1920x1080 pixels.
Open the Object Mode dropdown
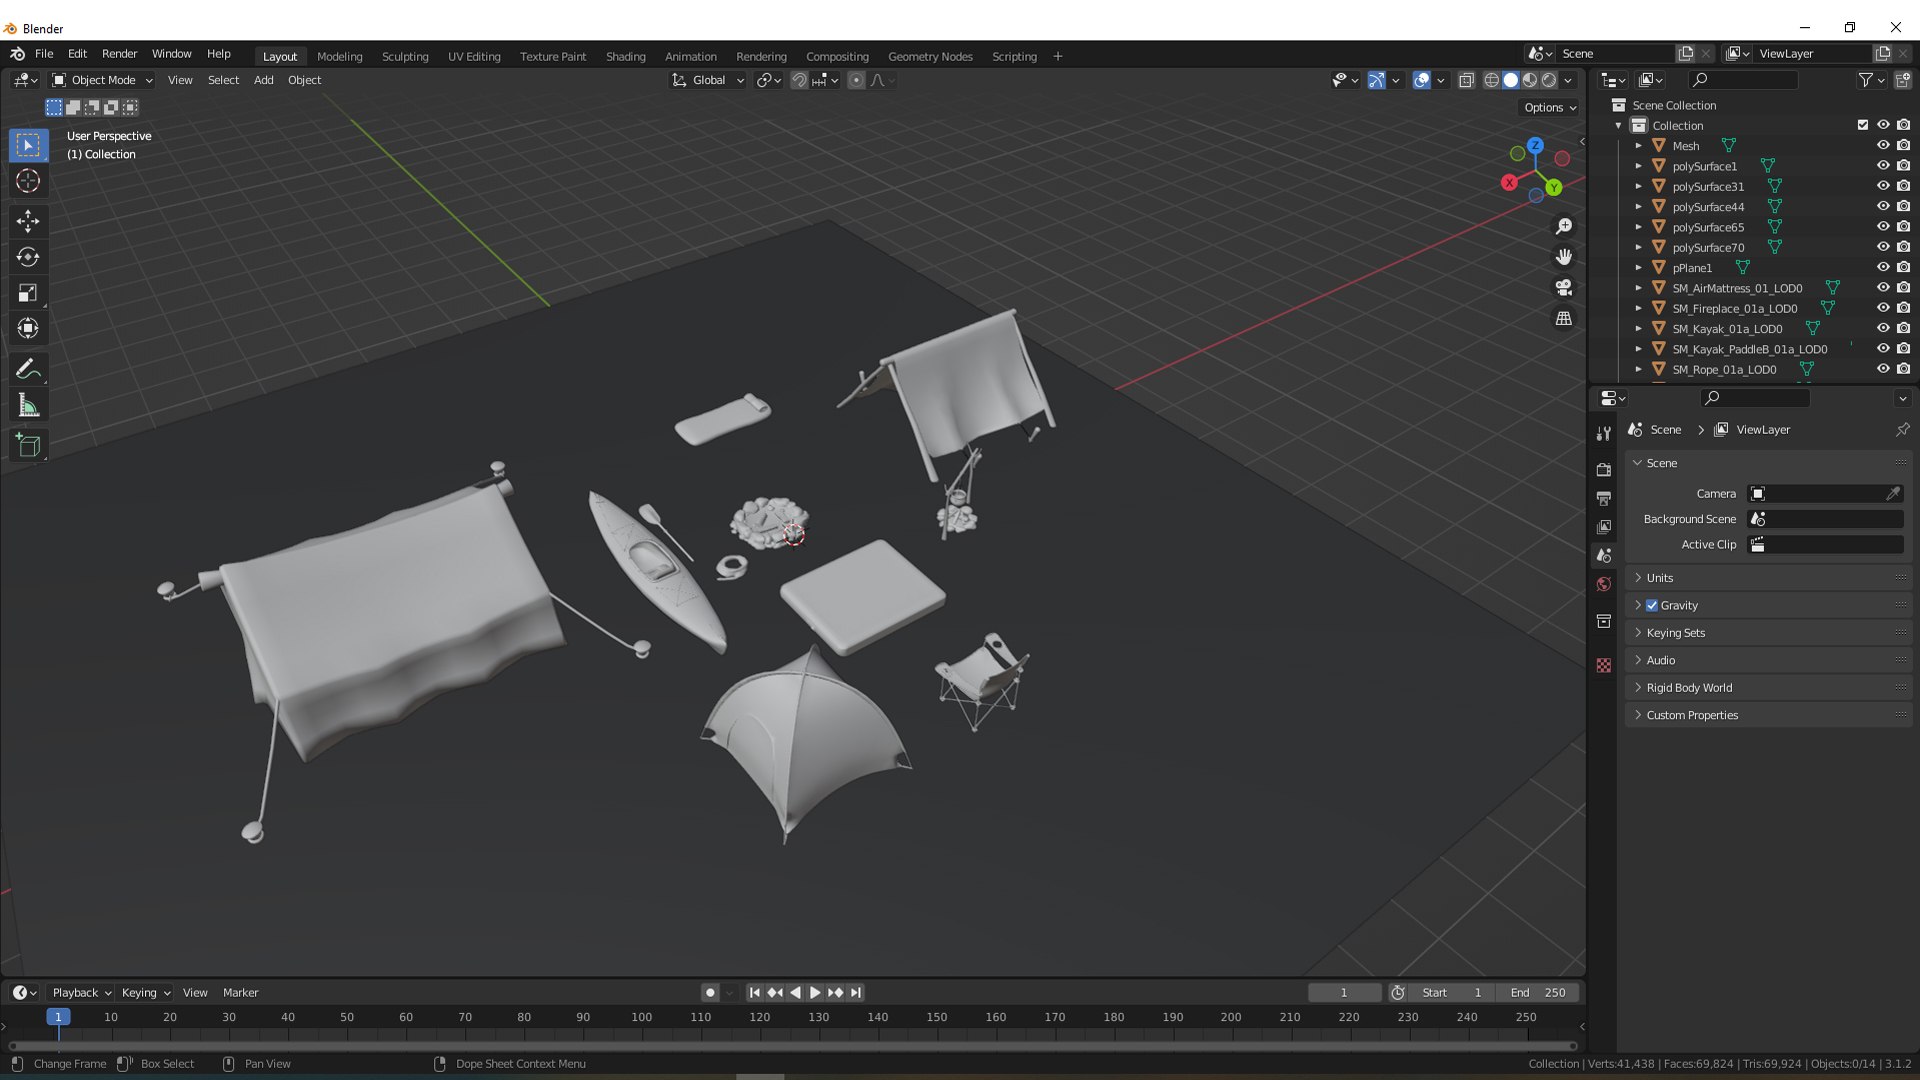click(x=103, y=80)
